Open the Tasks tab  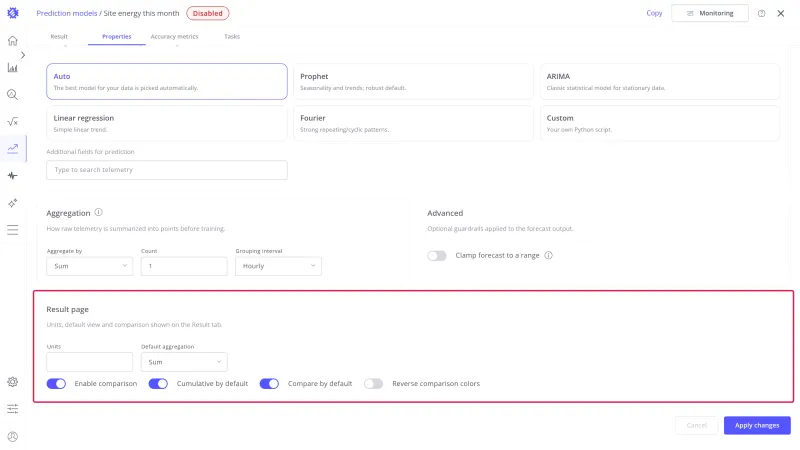pyautogui.click(x=232, y=36)
